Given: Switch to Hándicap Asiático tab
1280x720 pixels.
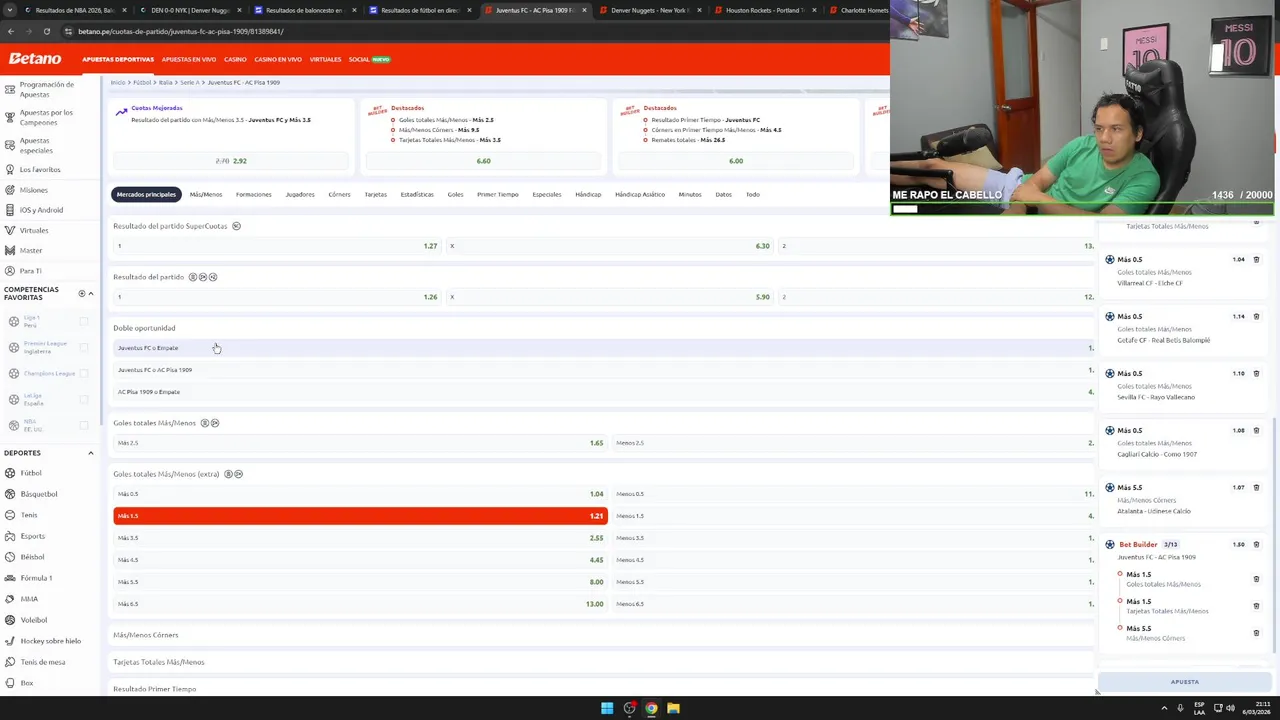Looking at the screenshot, I should coord(640,194).
